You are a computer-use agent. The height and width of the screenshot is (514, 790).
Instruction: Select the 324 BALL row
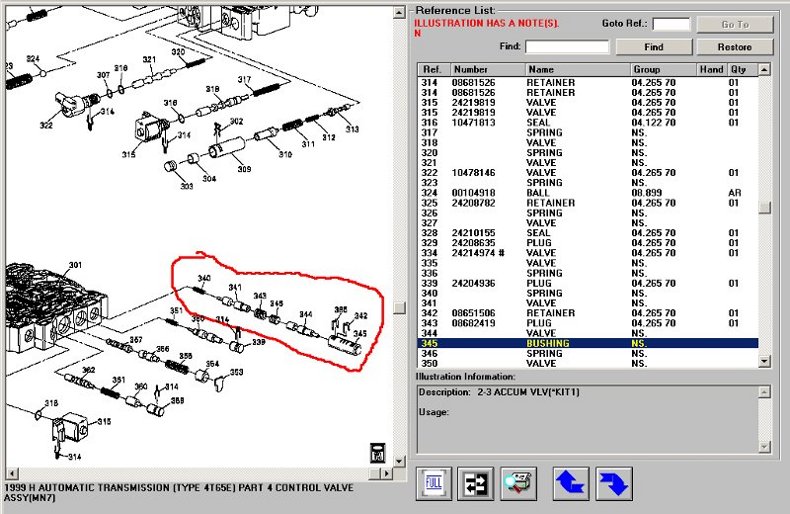point(586,193)
